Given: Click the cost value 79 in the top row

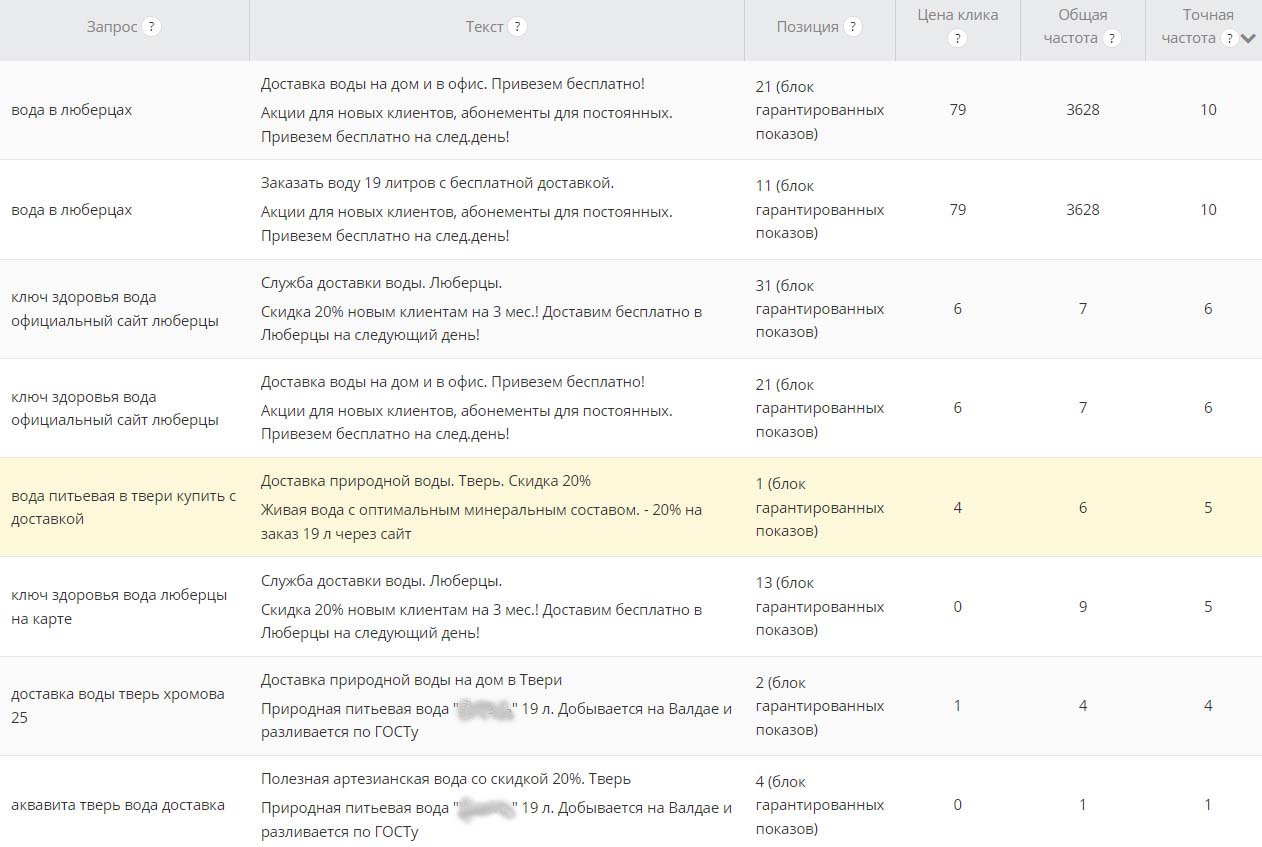Looking at the screenshot, I should click(x=957, y=110).
